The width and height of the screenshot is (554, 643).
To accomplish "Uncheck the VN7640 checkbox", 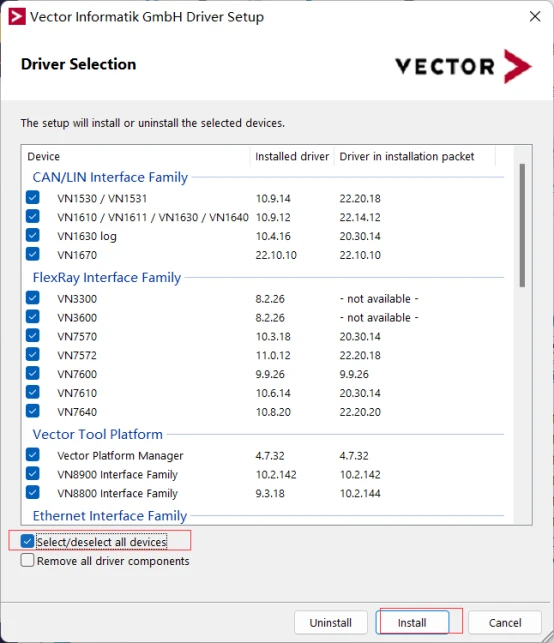I will 33,411.
